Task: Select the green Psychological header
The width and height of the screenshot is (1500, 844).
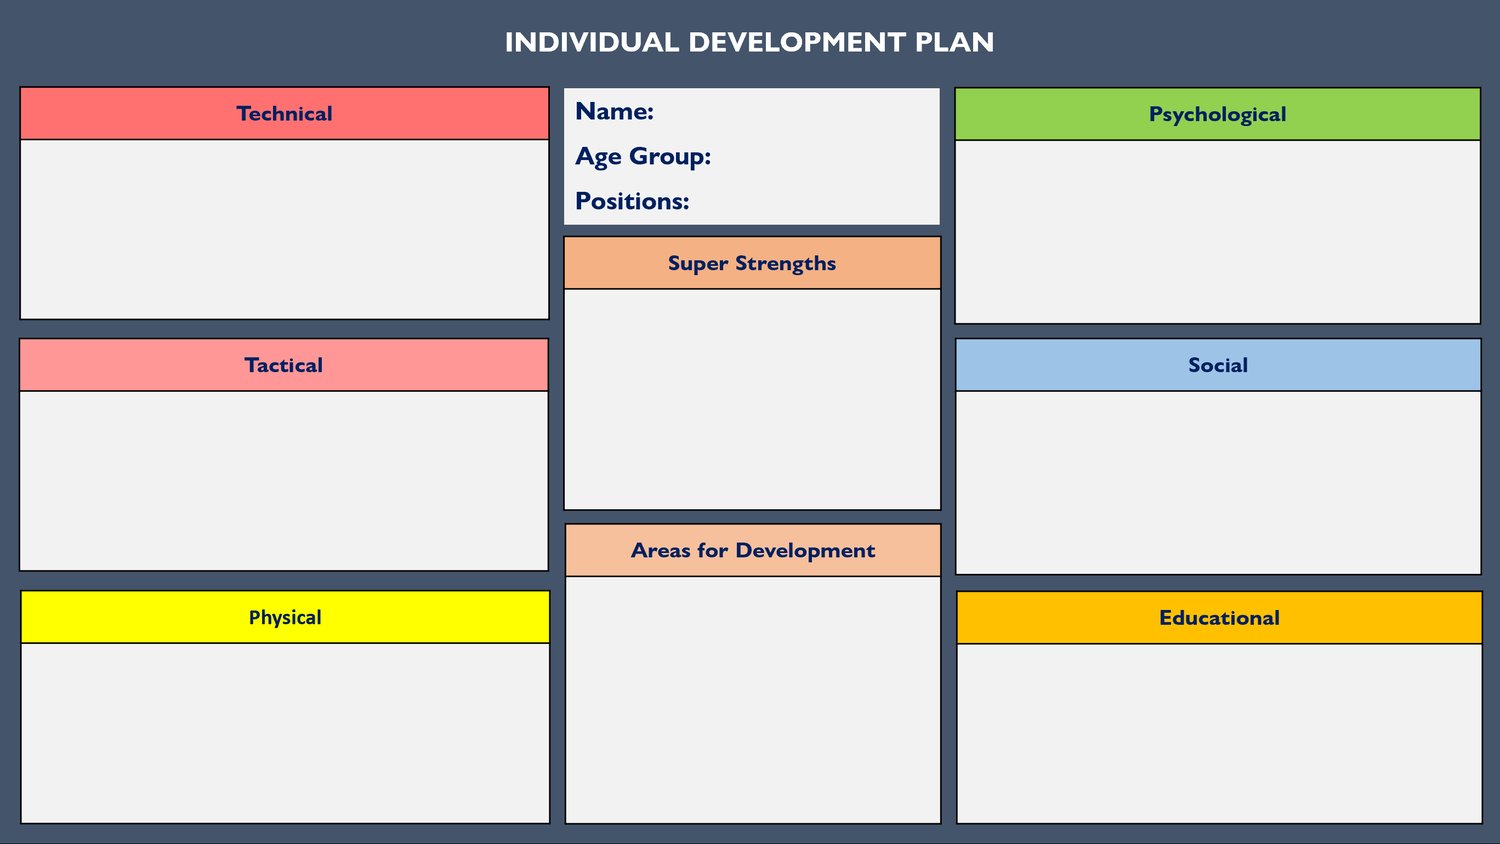Action: (x=1217, y=114)
